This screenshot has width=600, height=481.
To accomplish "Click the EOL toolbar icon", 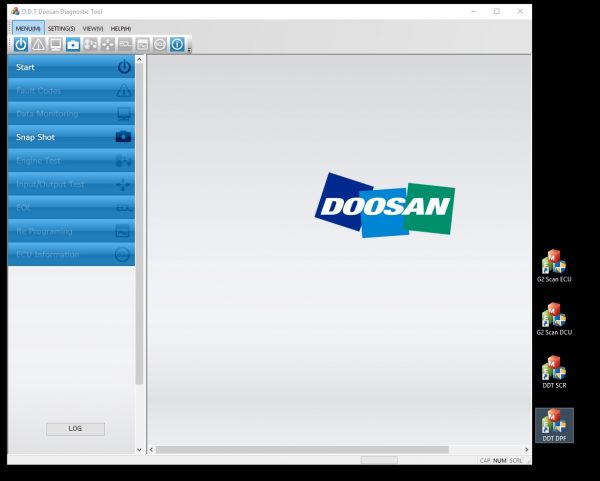I will pyautogui.click(x=125, y=44).
